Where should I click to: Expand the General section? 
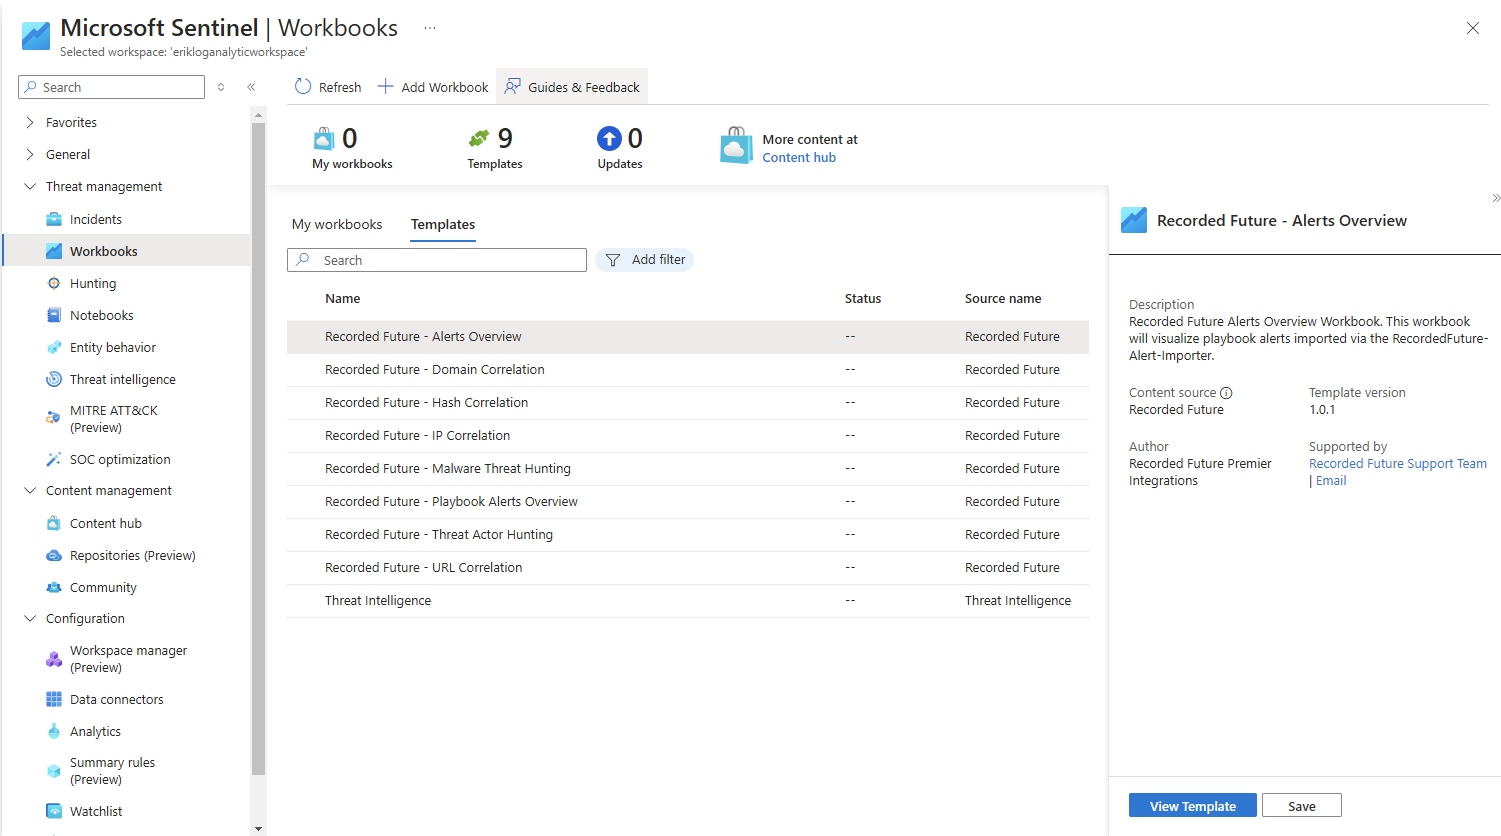point(30,155)
